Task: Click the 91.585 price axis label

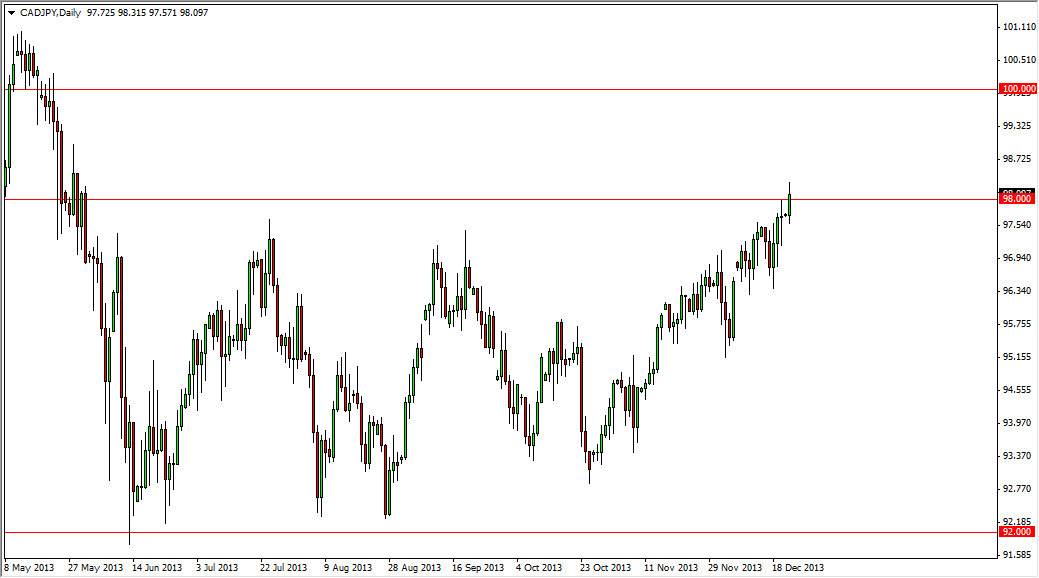Action: [x=1017, y=555]
